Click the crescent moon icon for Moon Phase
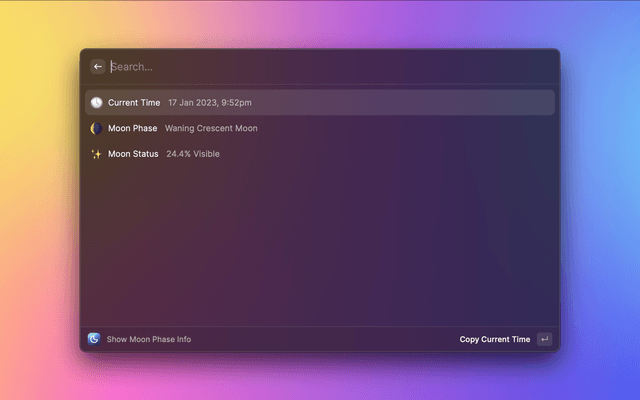Screen dimensions: 640x400 click(x=96, y=129)
